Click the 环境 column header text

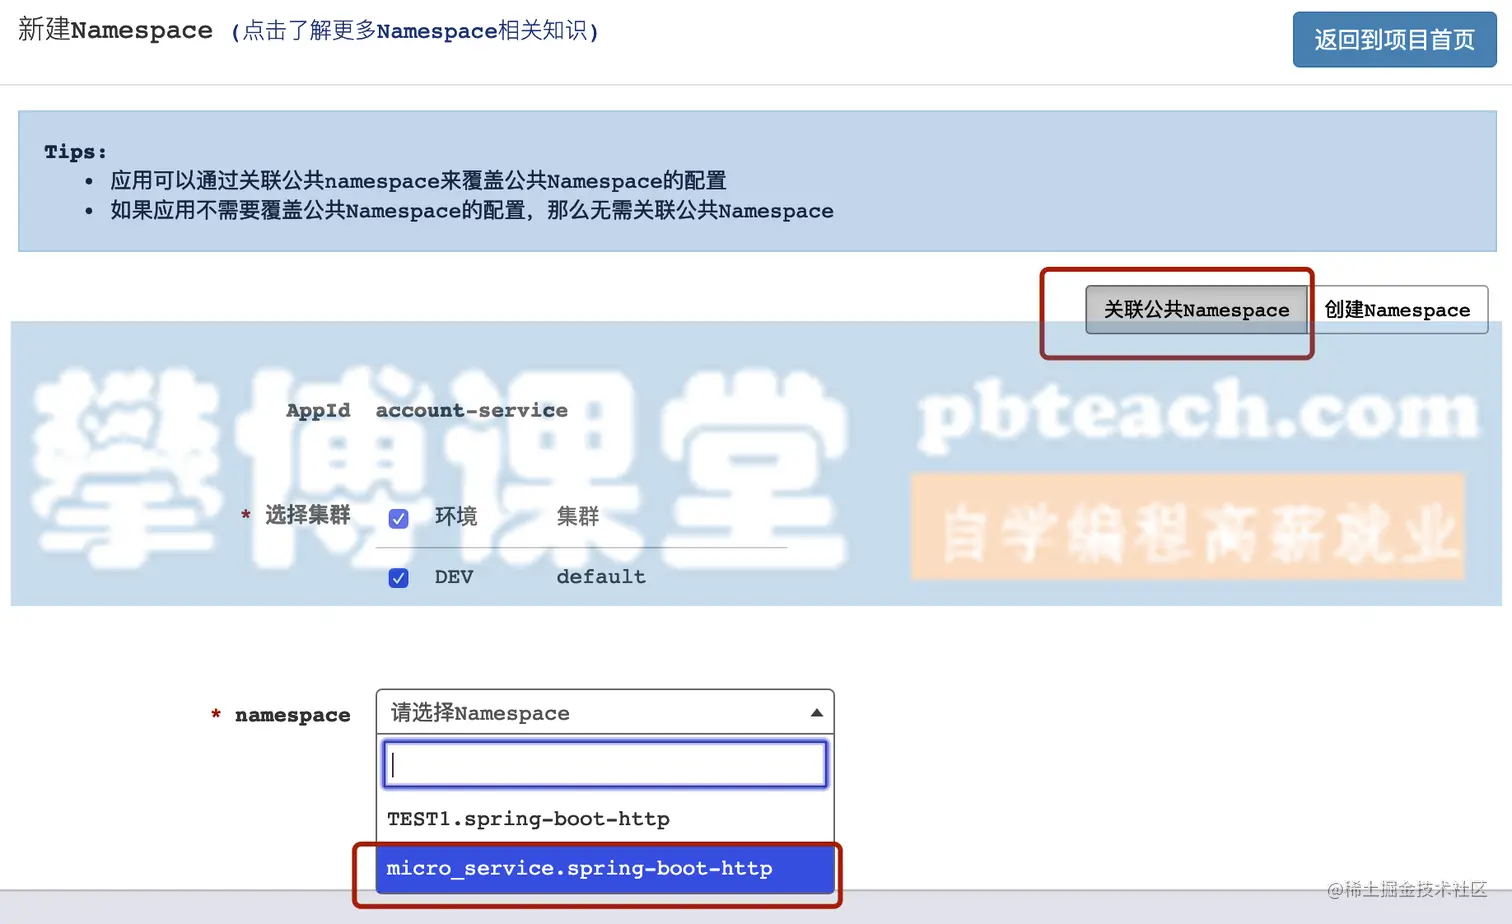pyautogui.click(x=456, y=516)
